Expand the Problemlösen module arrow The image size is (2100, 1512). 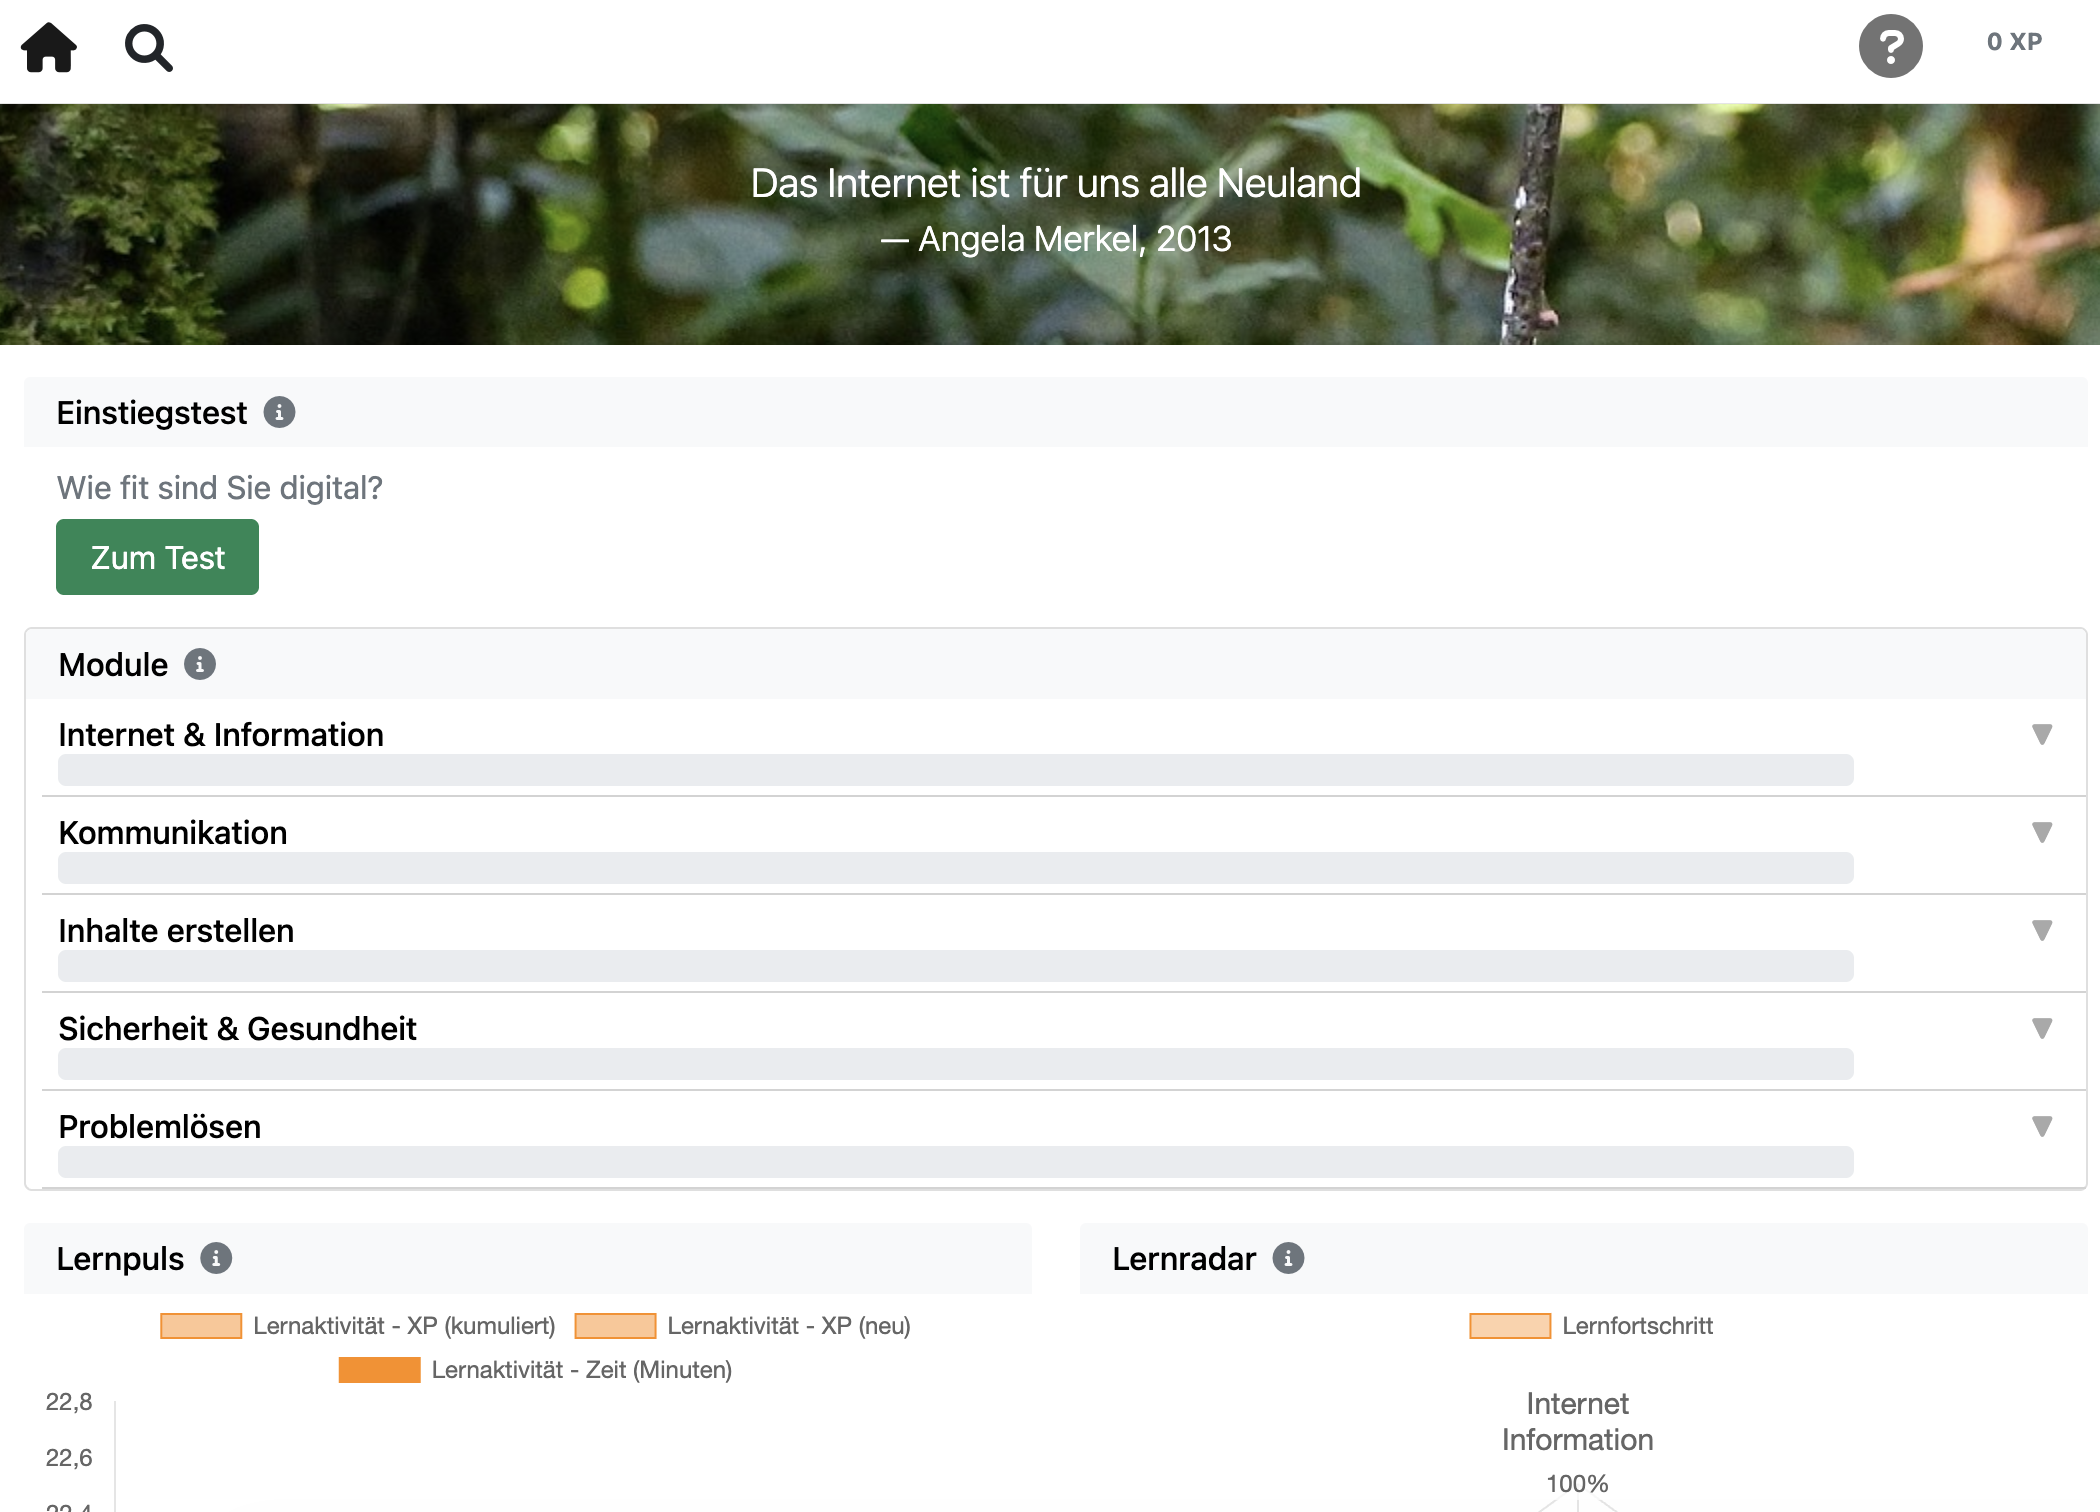coord(2042,1127)
